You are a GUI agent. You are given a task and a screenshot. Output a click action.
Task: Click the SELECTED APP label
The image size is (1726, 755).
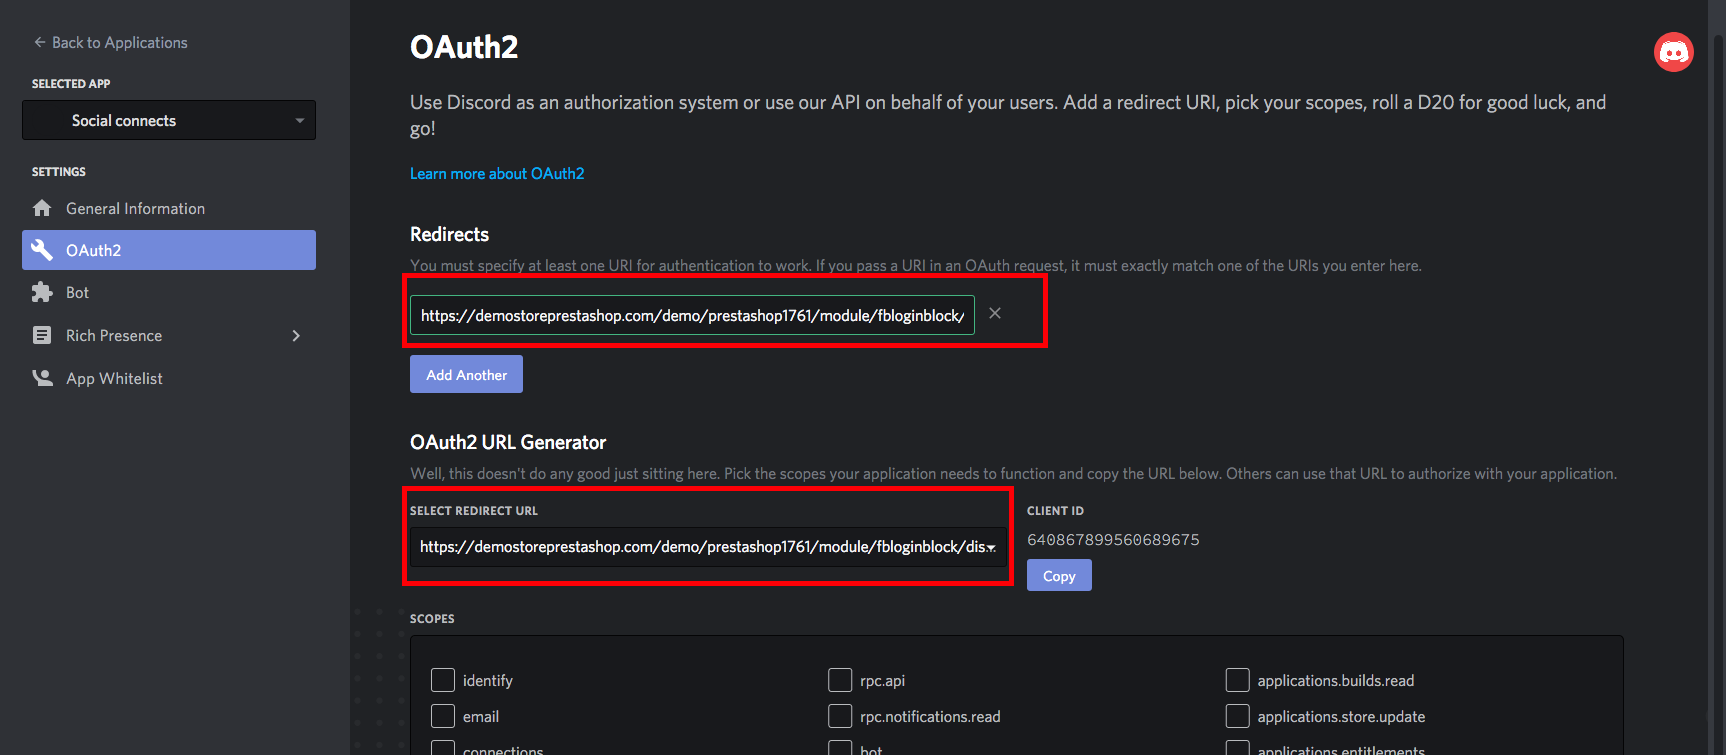(x=71, y=84)
